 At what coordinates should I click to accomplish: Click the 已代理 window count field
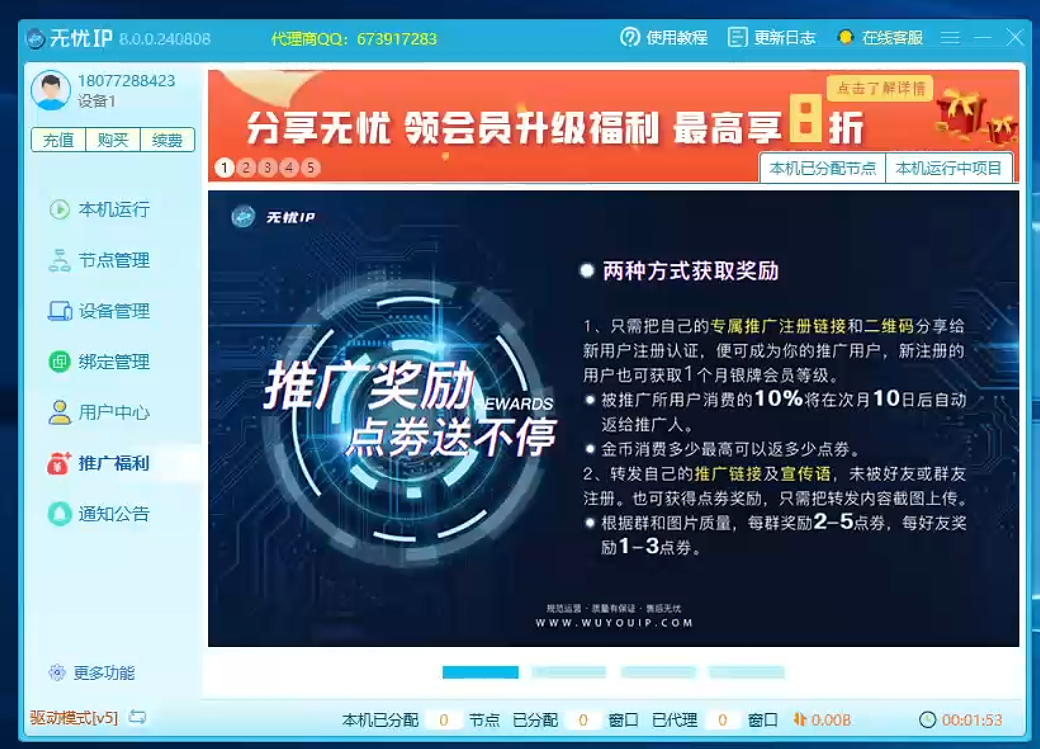(722, 720)
